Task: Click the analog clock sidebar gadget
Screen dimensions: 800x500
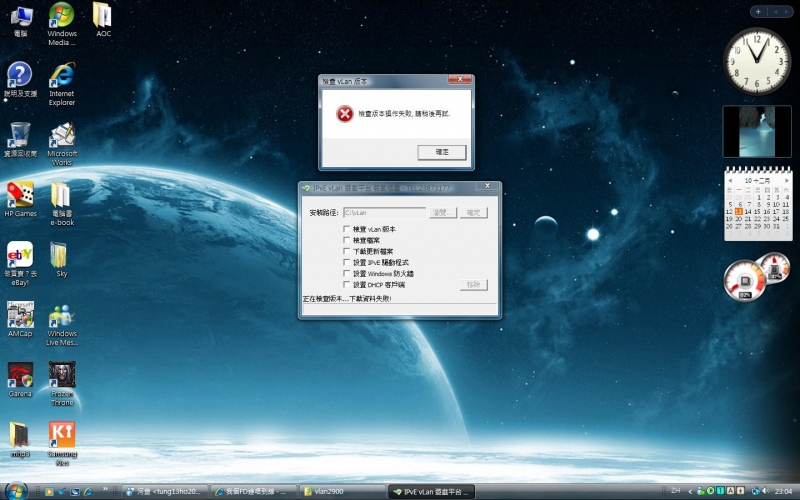Action: [757, 61]
